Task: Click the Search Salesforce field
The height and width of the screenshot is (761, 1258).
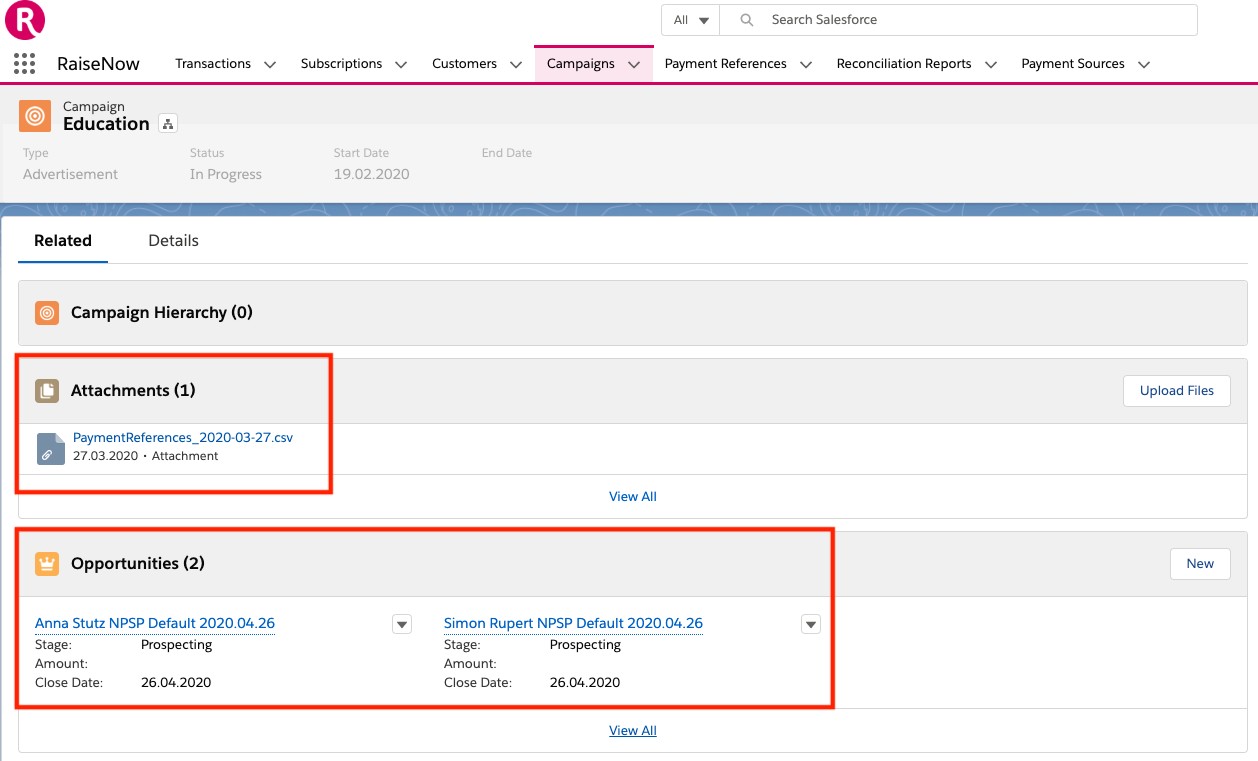Action: point(958,20)
